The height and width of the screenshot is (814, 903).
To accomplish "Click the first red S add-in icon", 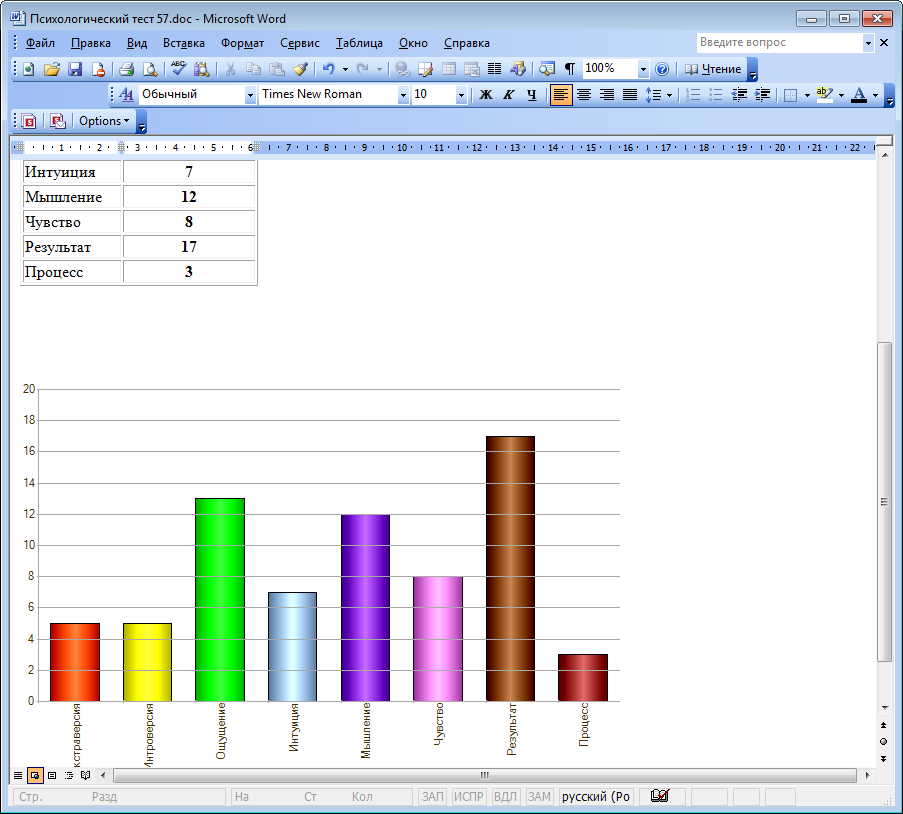I will (29, 121).
